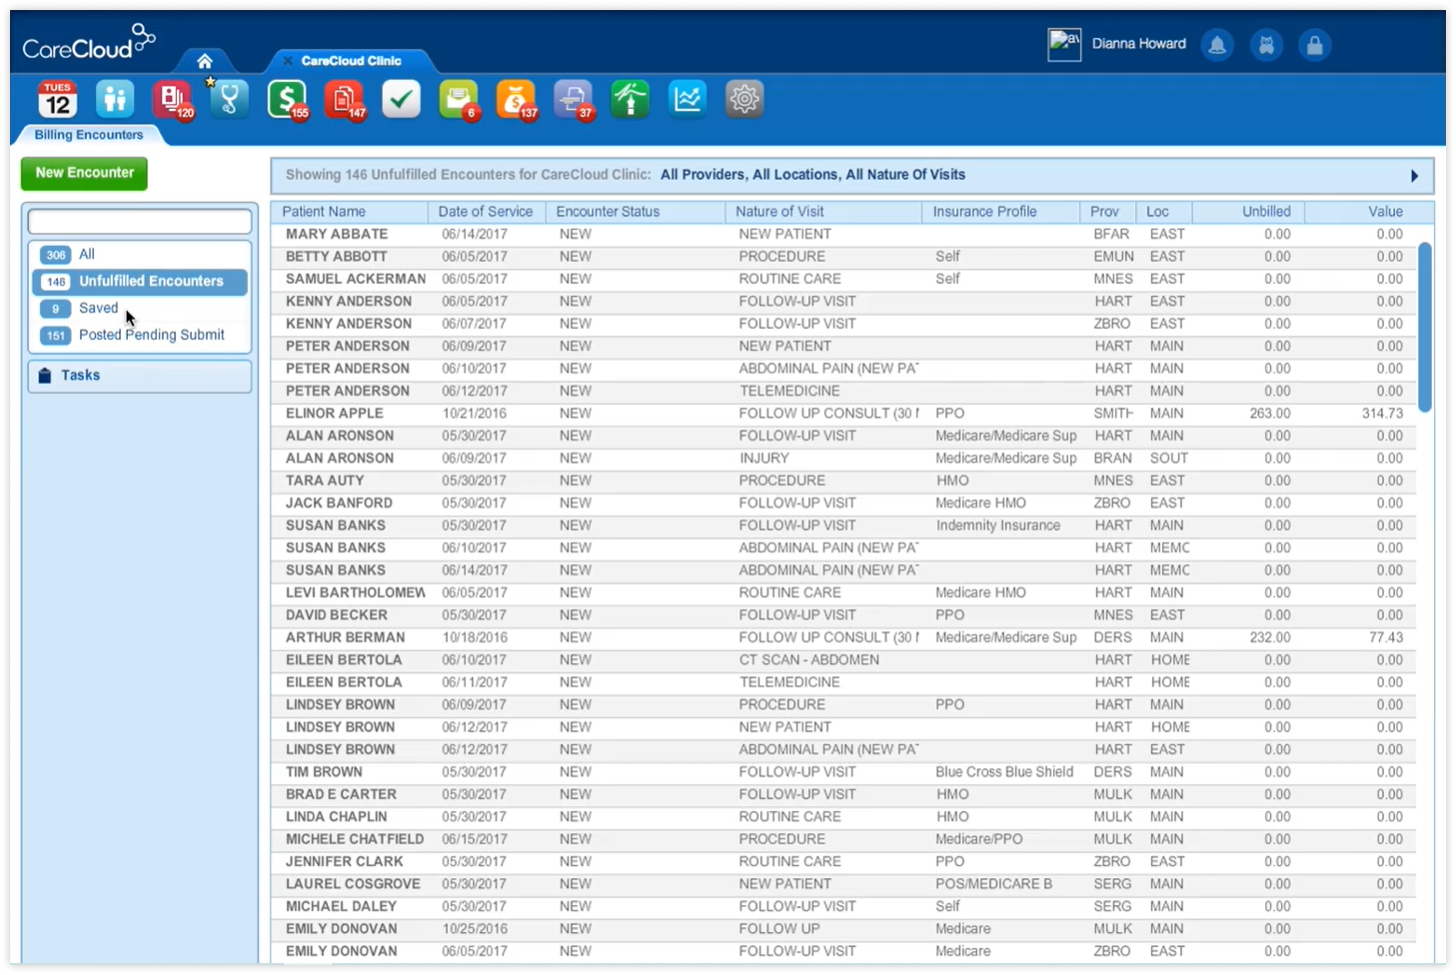
Task: Sort by the Encounter Status column header
Action: click(635, 212)
